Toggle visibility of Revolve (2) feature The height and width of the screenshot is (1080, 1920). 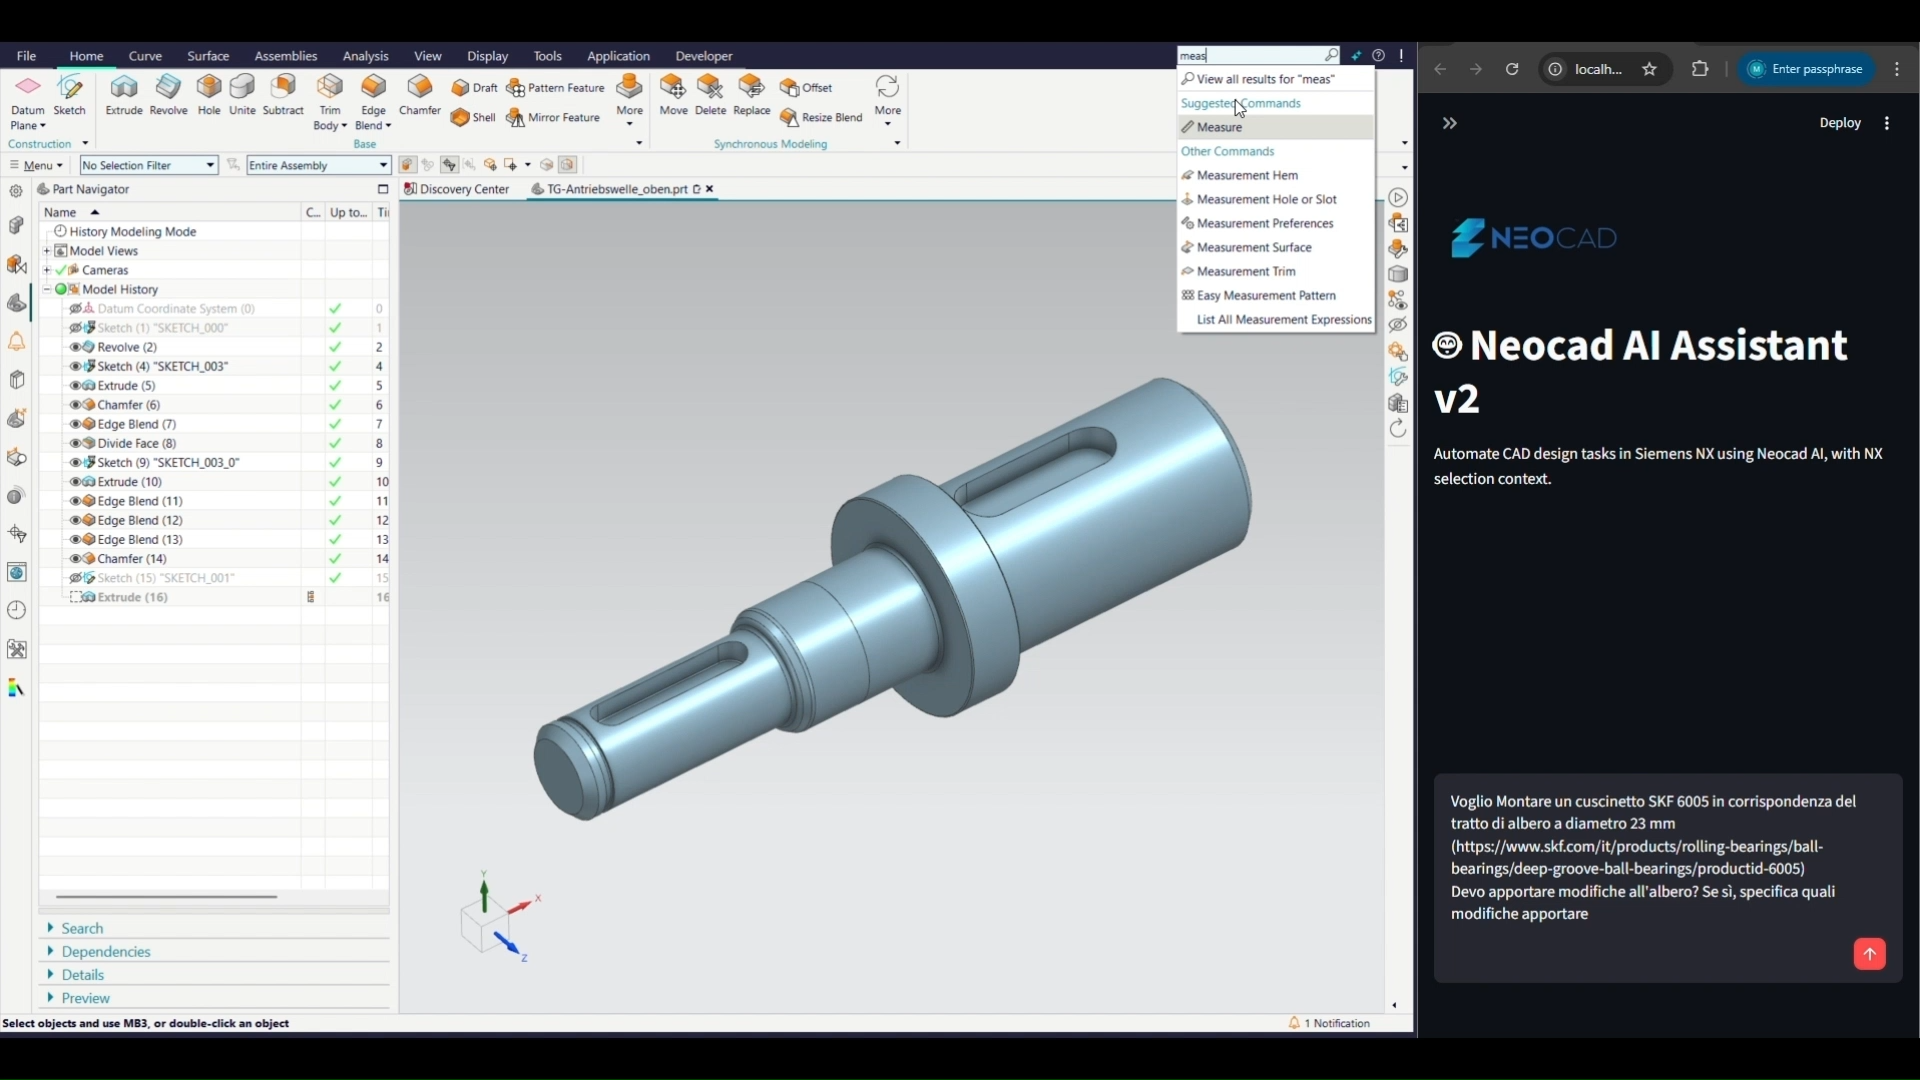[x=76, y=347]
